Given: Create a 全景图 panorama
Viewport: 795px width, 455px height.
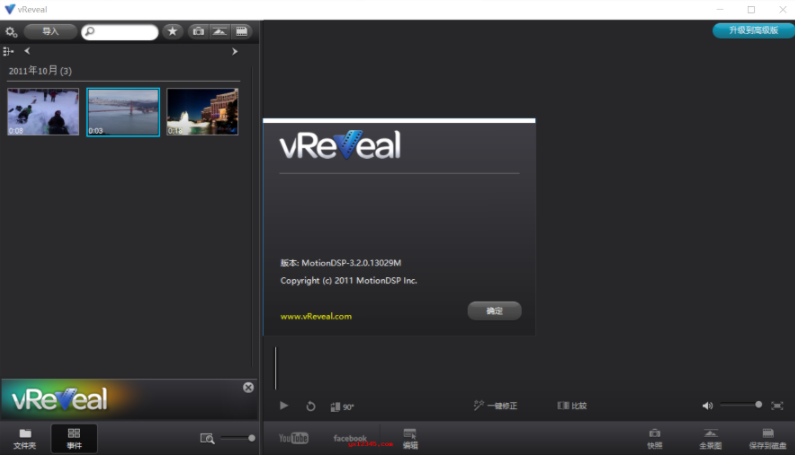Looking at the screenshot, I should point(710,439).
